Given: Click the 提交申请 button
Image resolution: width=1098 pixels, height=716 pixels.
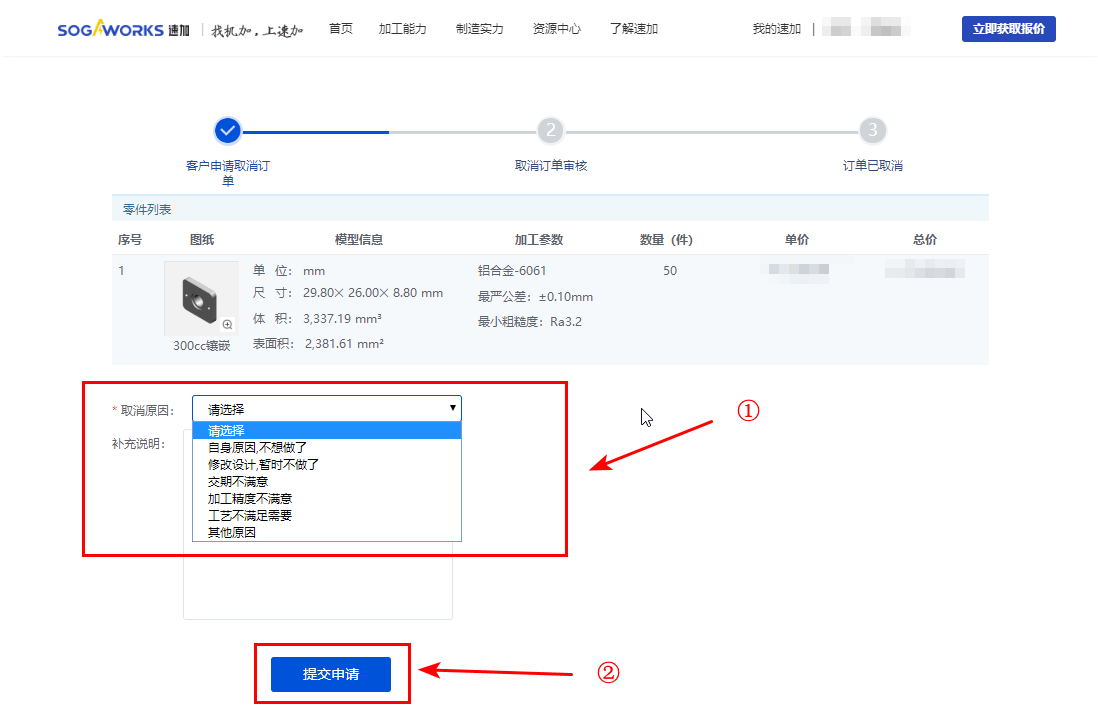Looking at the screenshot, I should point(330,674).
